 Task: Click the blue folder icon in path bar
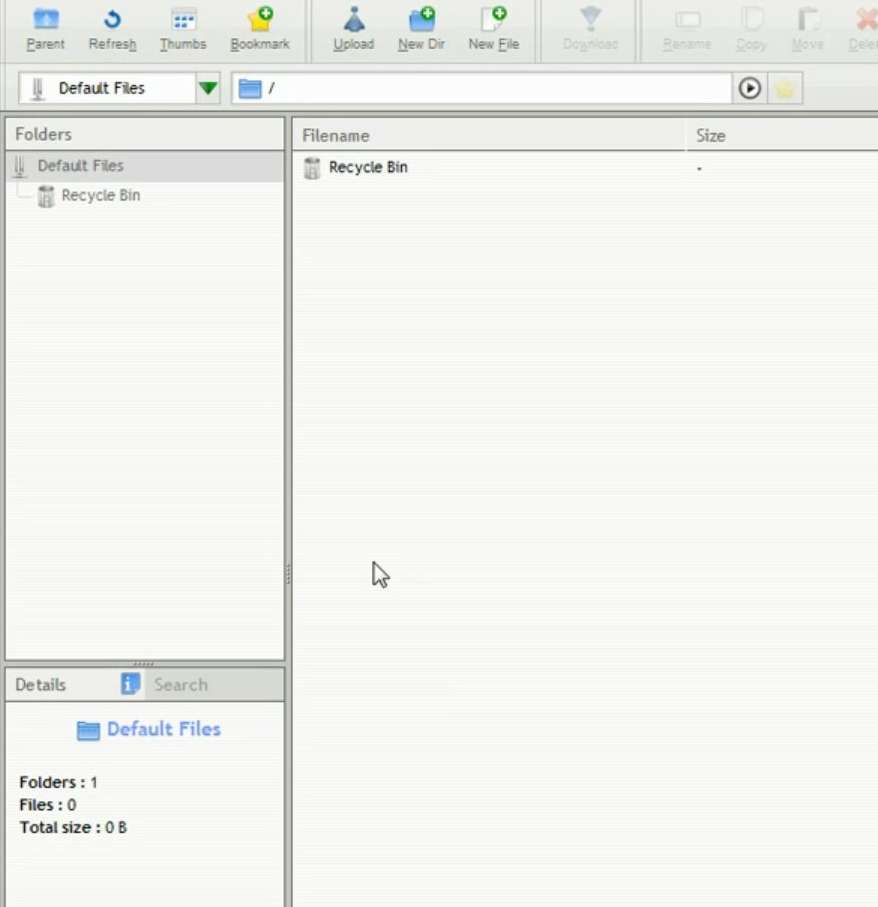pos(250,89)
